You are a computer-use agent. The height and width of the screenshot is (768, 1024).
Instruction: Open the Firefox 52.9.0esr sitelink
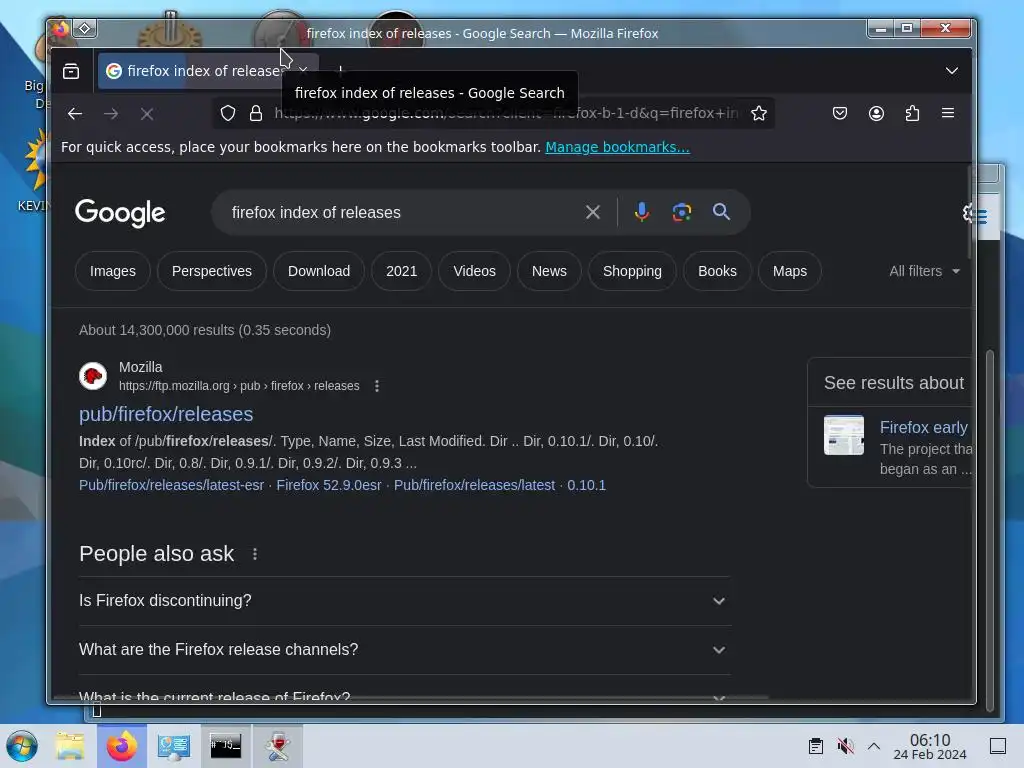pyautogui.click(x=328, y=485)
